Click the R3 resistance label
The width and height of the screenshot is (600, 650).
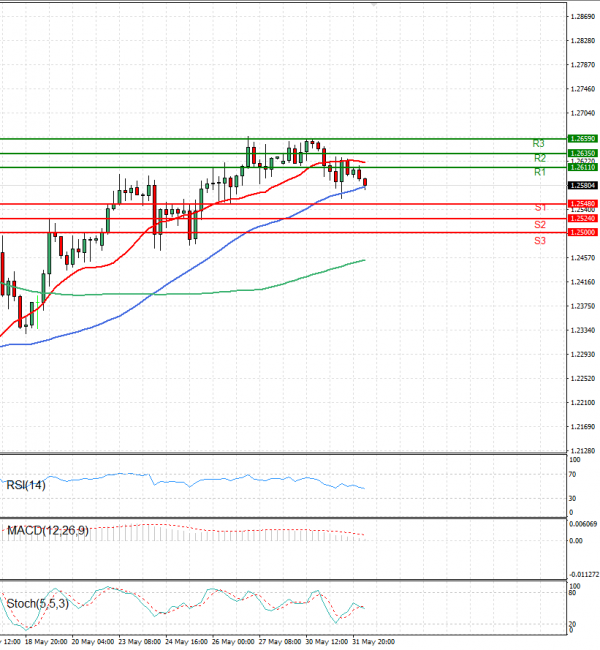tap(539, 144)
